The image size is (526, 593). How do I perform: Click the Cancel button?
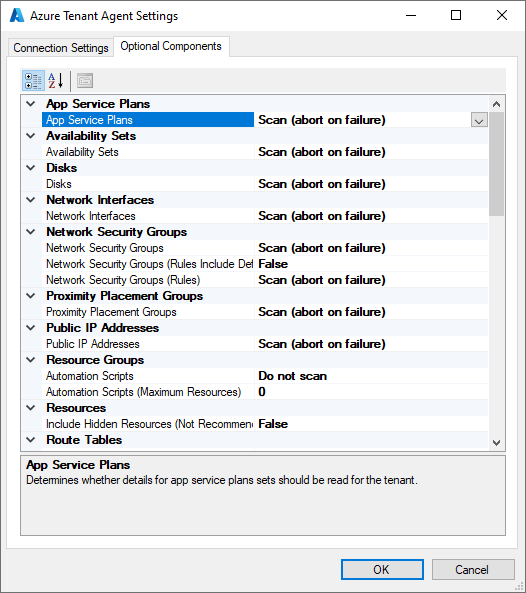473,570
